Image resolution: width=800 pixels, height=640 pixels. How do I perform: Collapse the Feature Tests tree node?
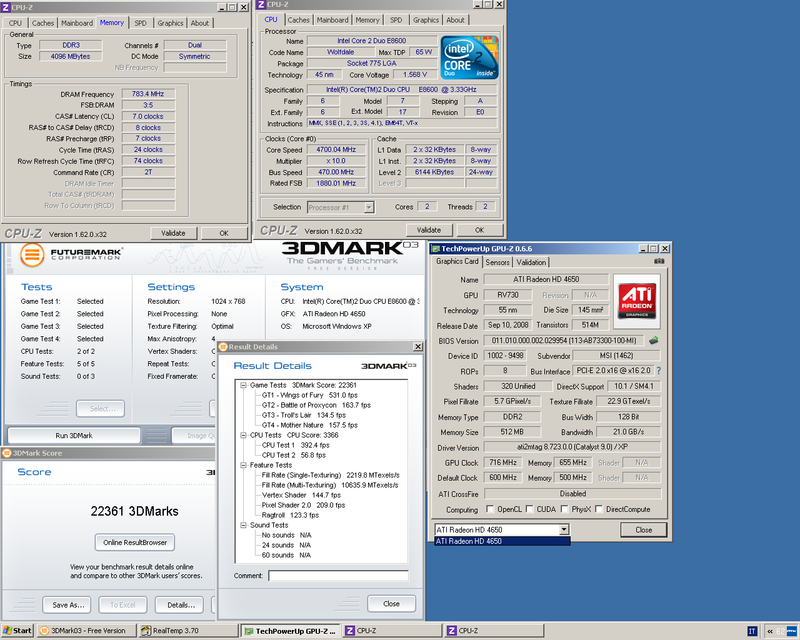(x=243, y=465)
